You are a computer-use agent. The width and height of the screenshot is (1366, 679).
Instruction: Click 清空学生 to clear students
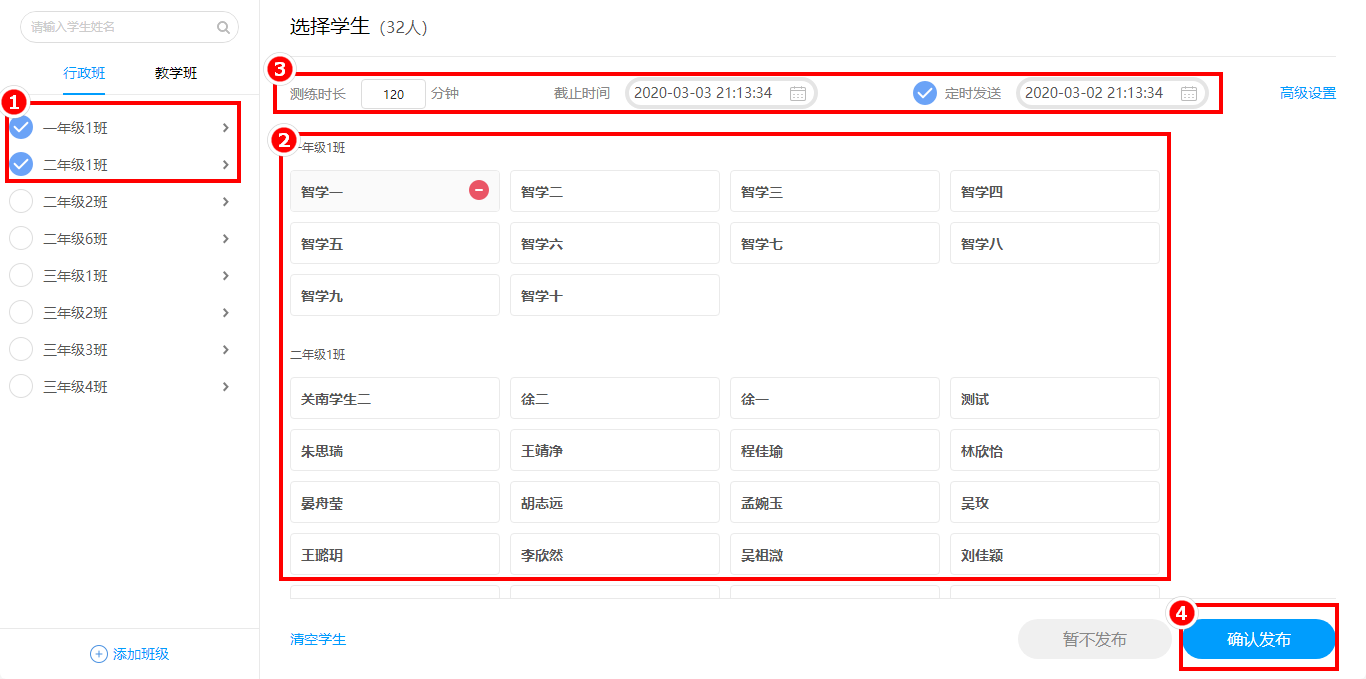(318, 639)
